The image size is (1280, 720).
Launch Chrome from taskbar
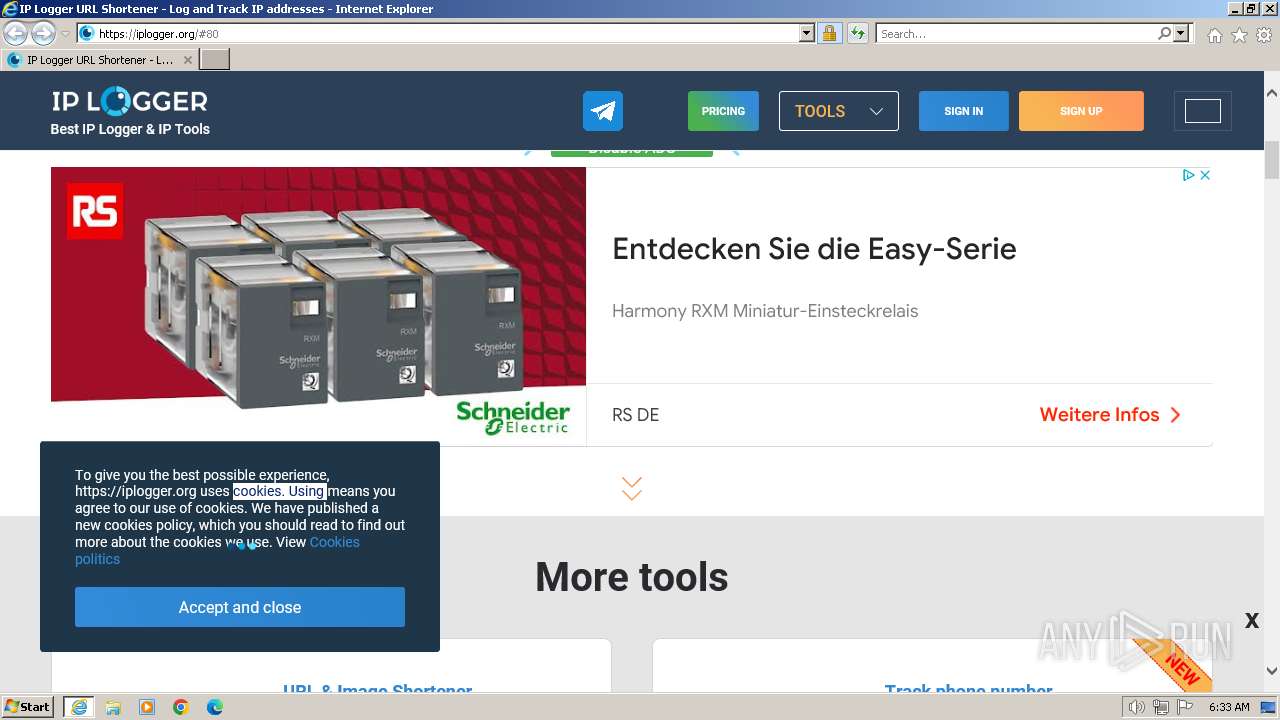pyautogui.click(x=181, y=707)
